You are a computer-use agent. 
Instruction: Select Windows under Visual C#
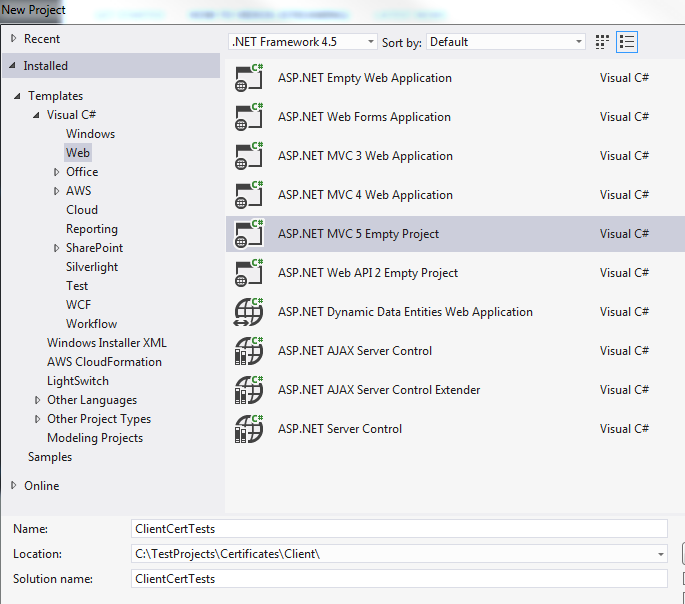90,134
